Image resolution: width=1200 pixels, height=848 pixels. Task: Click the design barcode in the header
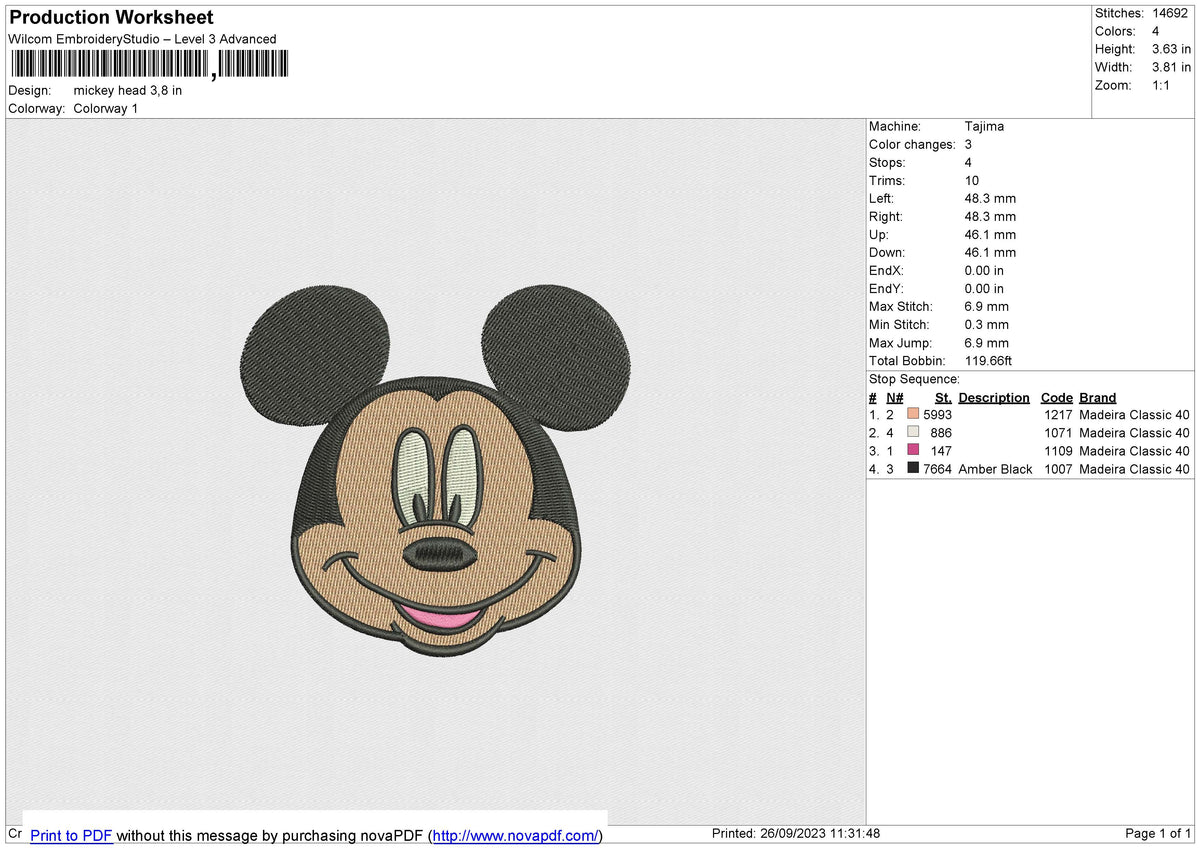pos(149,64)
